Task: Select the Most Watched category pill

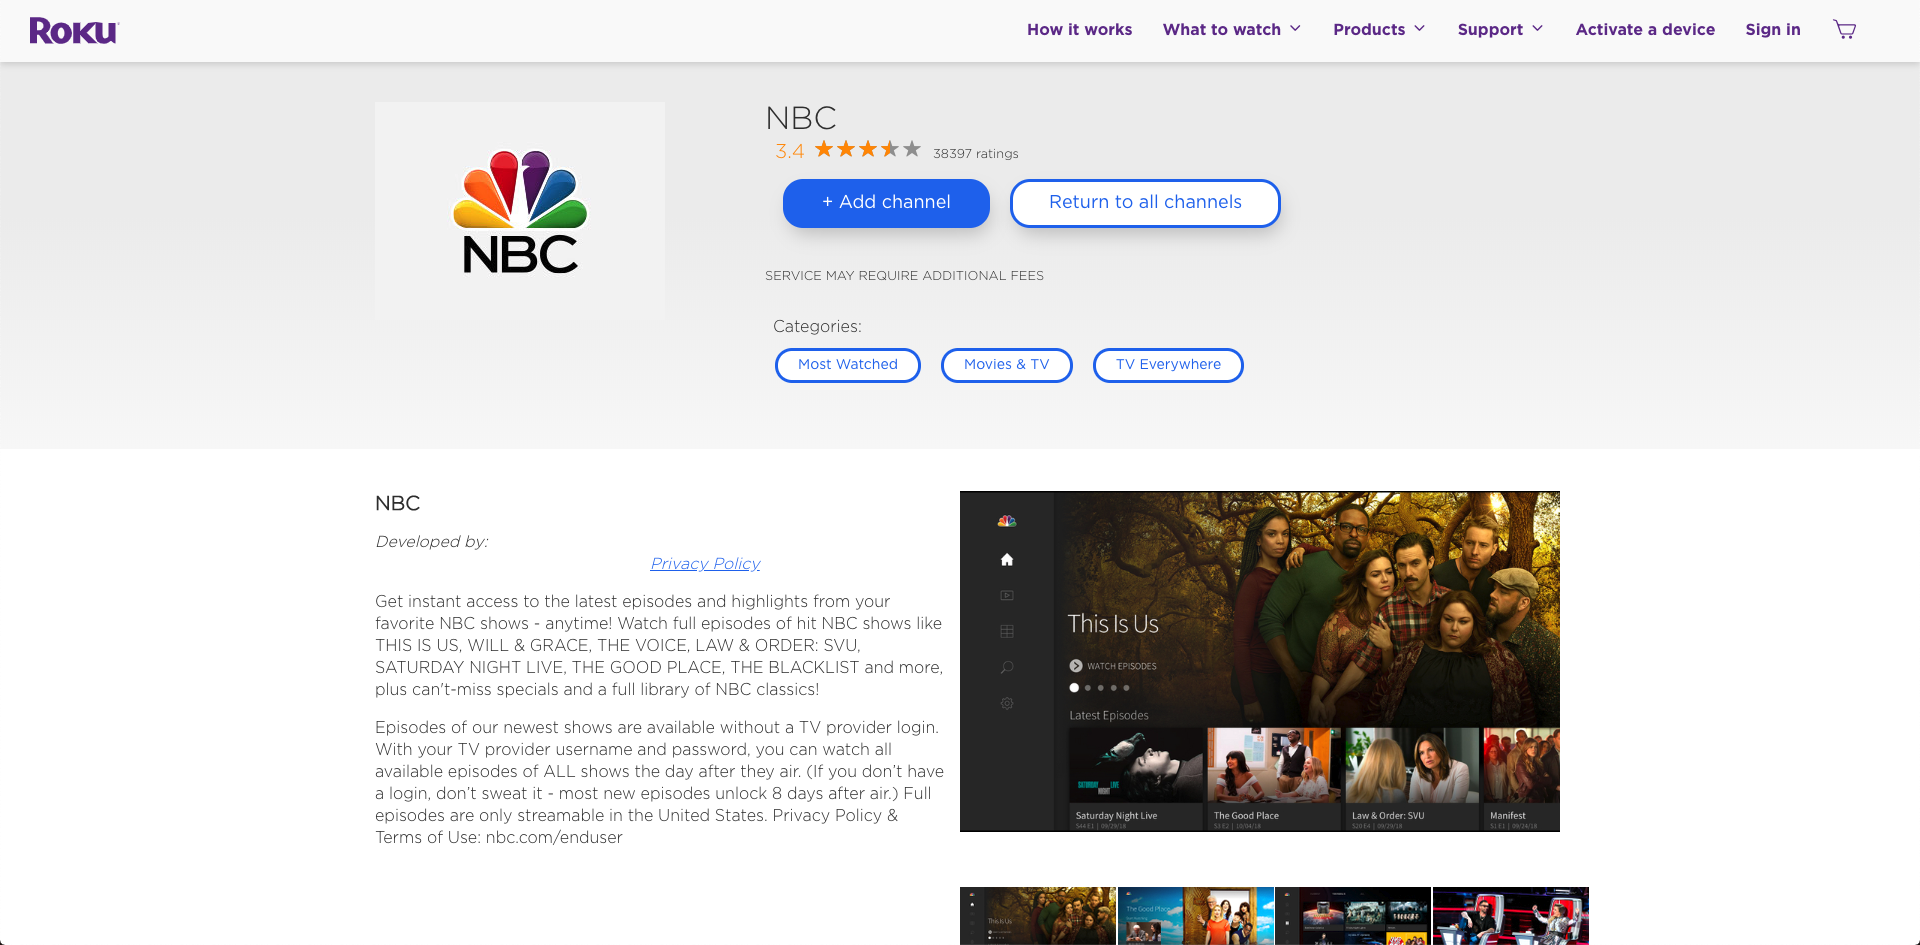Action: click(847, 365)
